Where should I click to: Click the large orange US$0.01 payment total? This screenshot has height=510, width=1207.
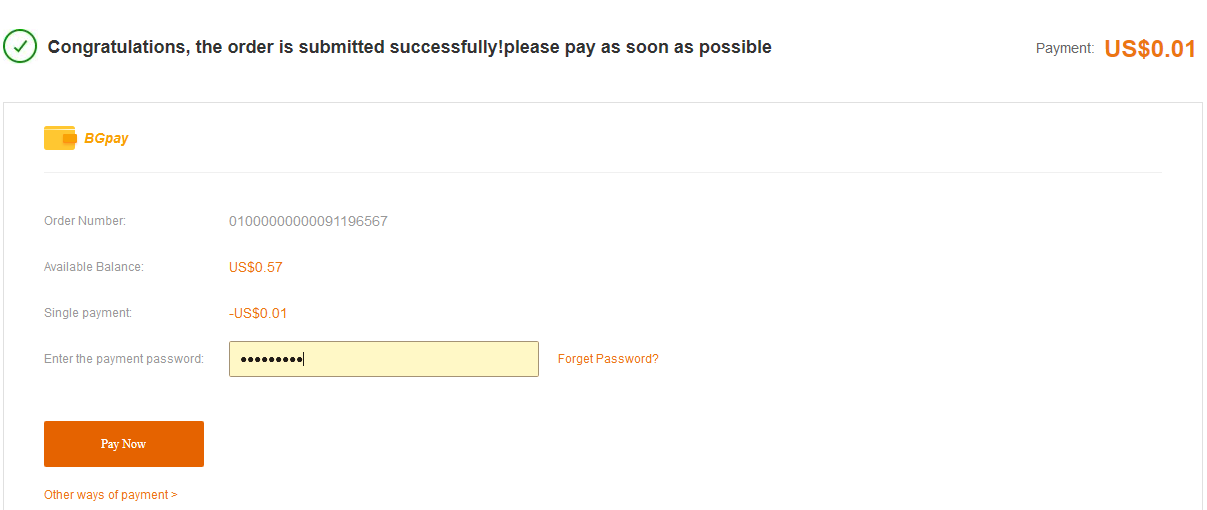1150,49
